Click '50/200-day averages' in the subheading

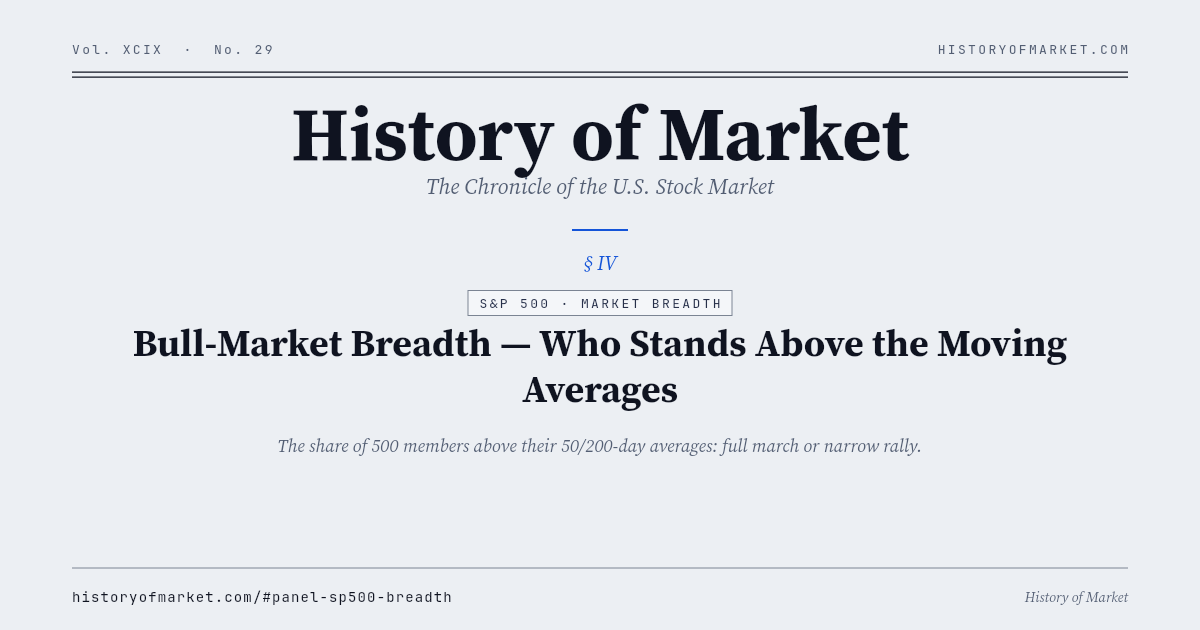coord(638,446)
